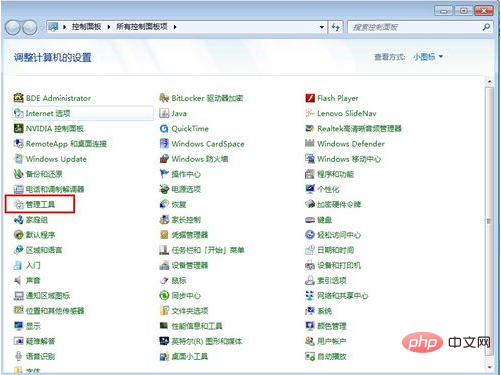
Task: Open the 凭据管理器 link
Action: click(190, 235)
